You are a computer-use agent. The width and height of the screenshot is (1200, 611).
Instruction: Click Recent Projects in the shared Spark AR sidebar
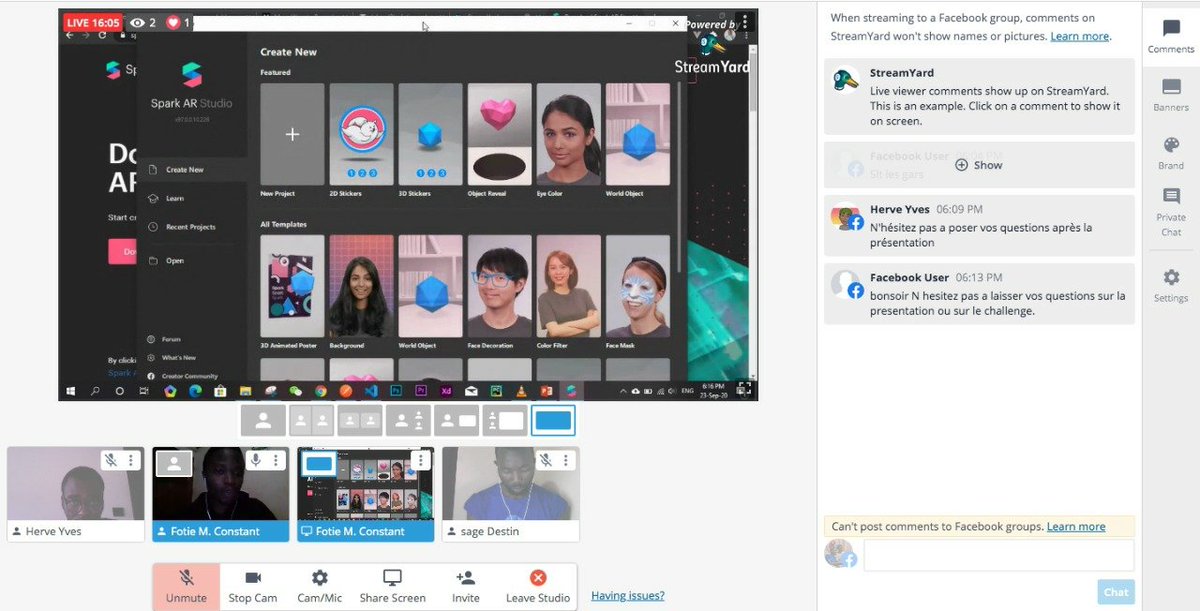pyautogui.click(x=190, y=227)
